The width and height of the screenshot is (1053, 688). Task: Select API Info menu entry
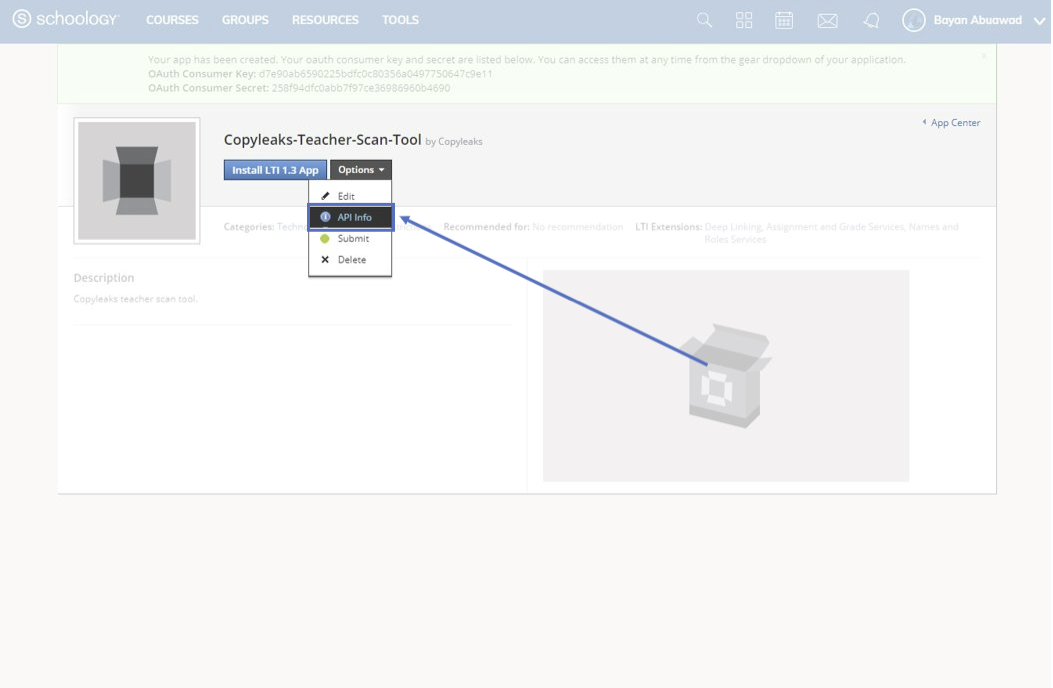[351, 217]
